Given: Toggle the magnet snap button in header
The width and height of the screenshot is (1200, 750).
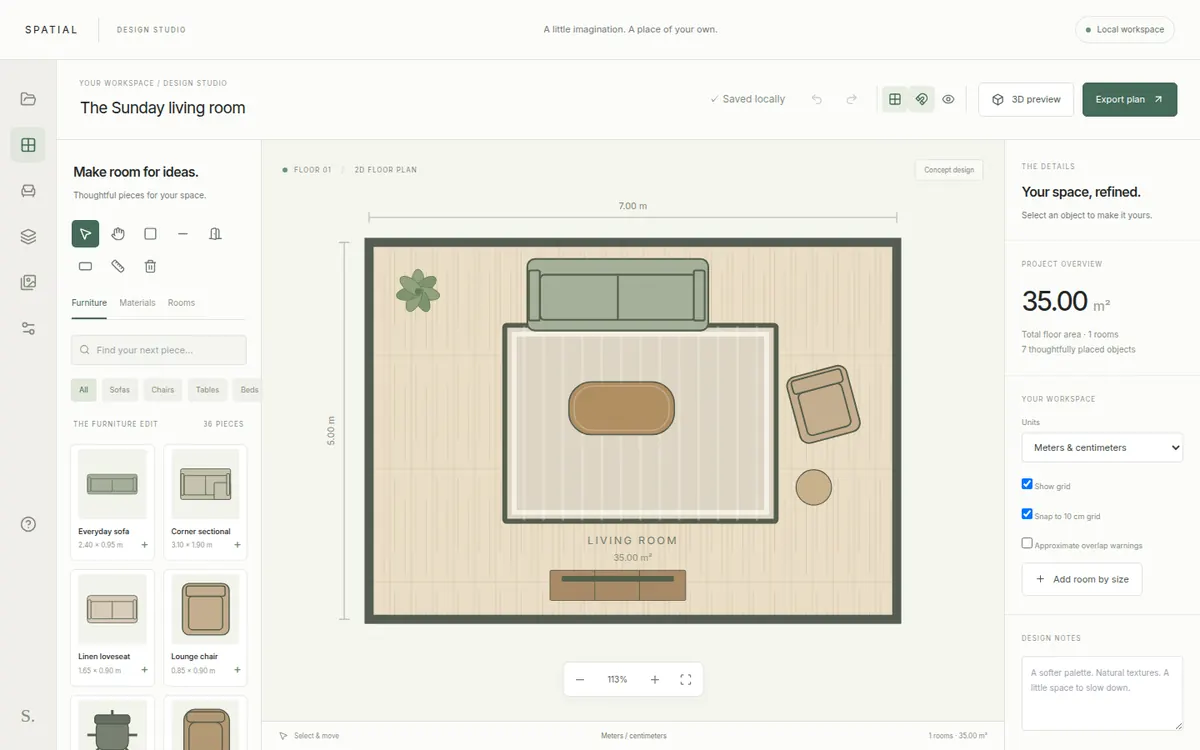Looking at the screenshot, I should 922,99.
